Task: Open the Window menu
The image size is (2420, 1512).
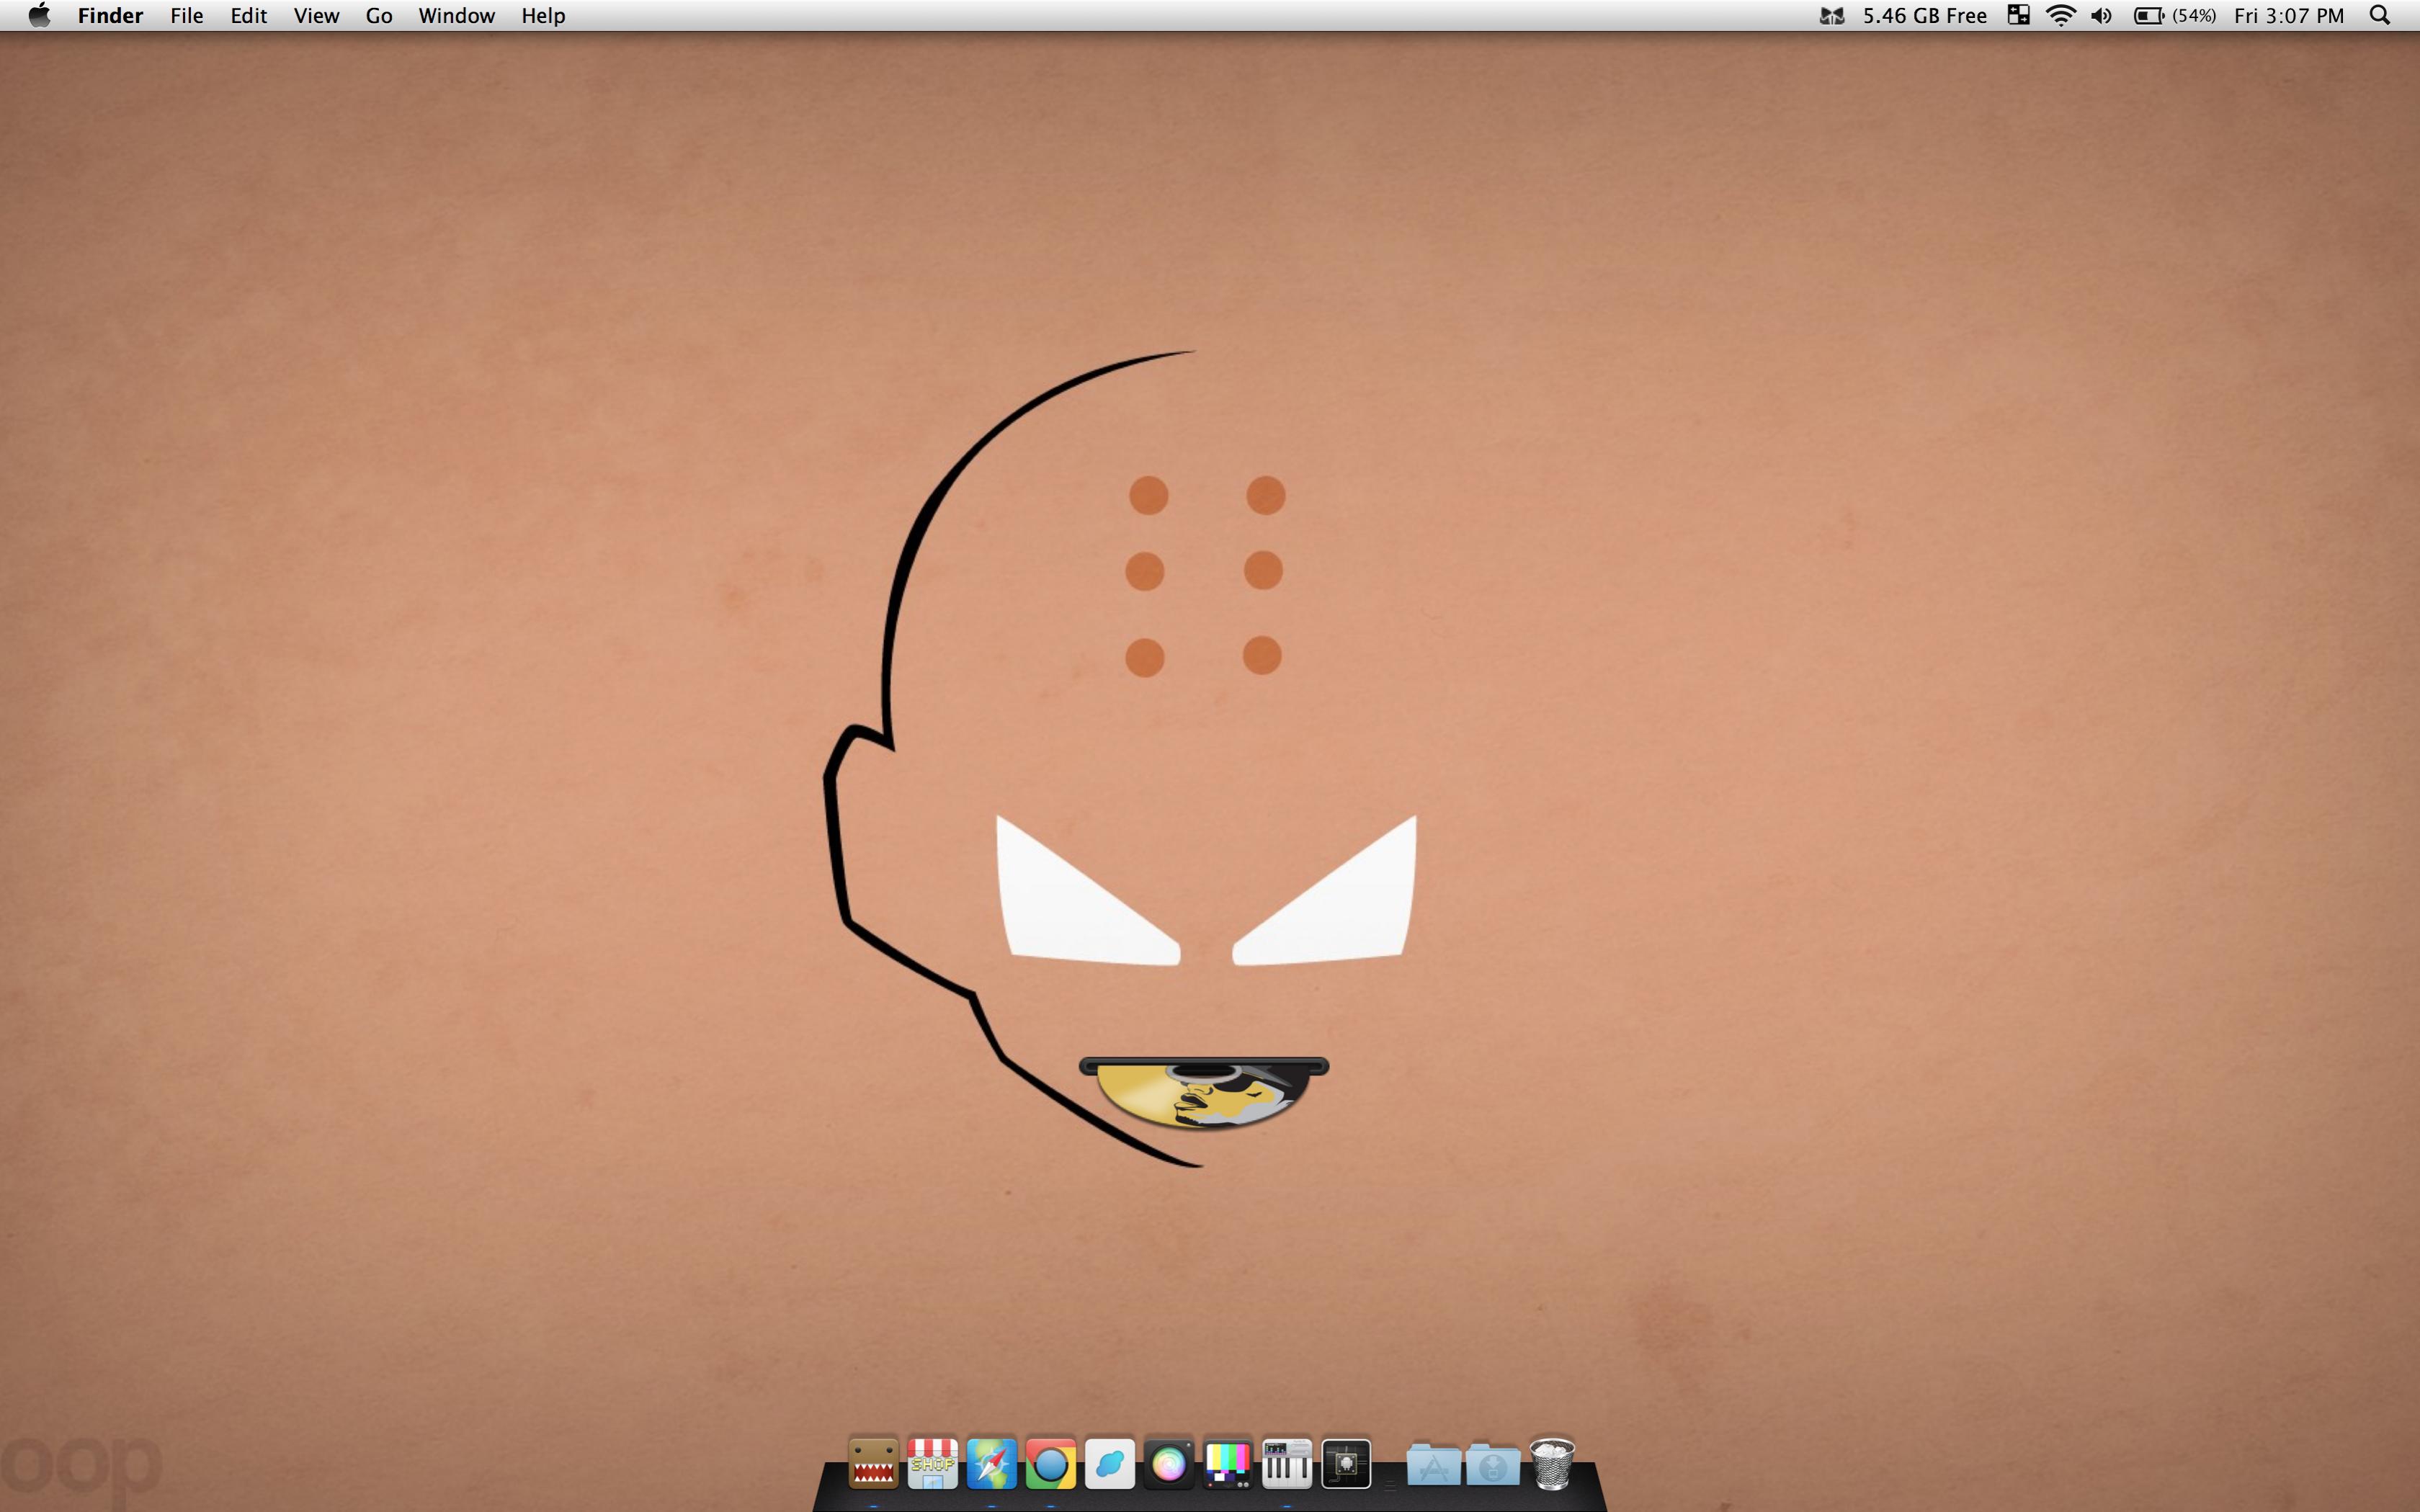Action: (456, 15)
